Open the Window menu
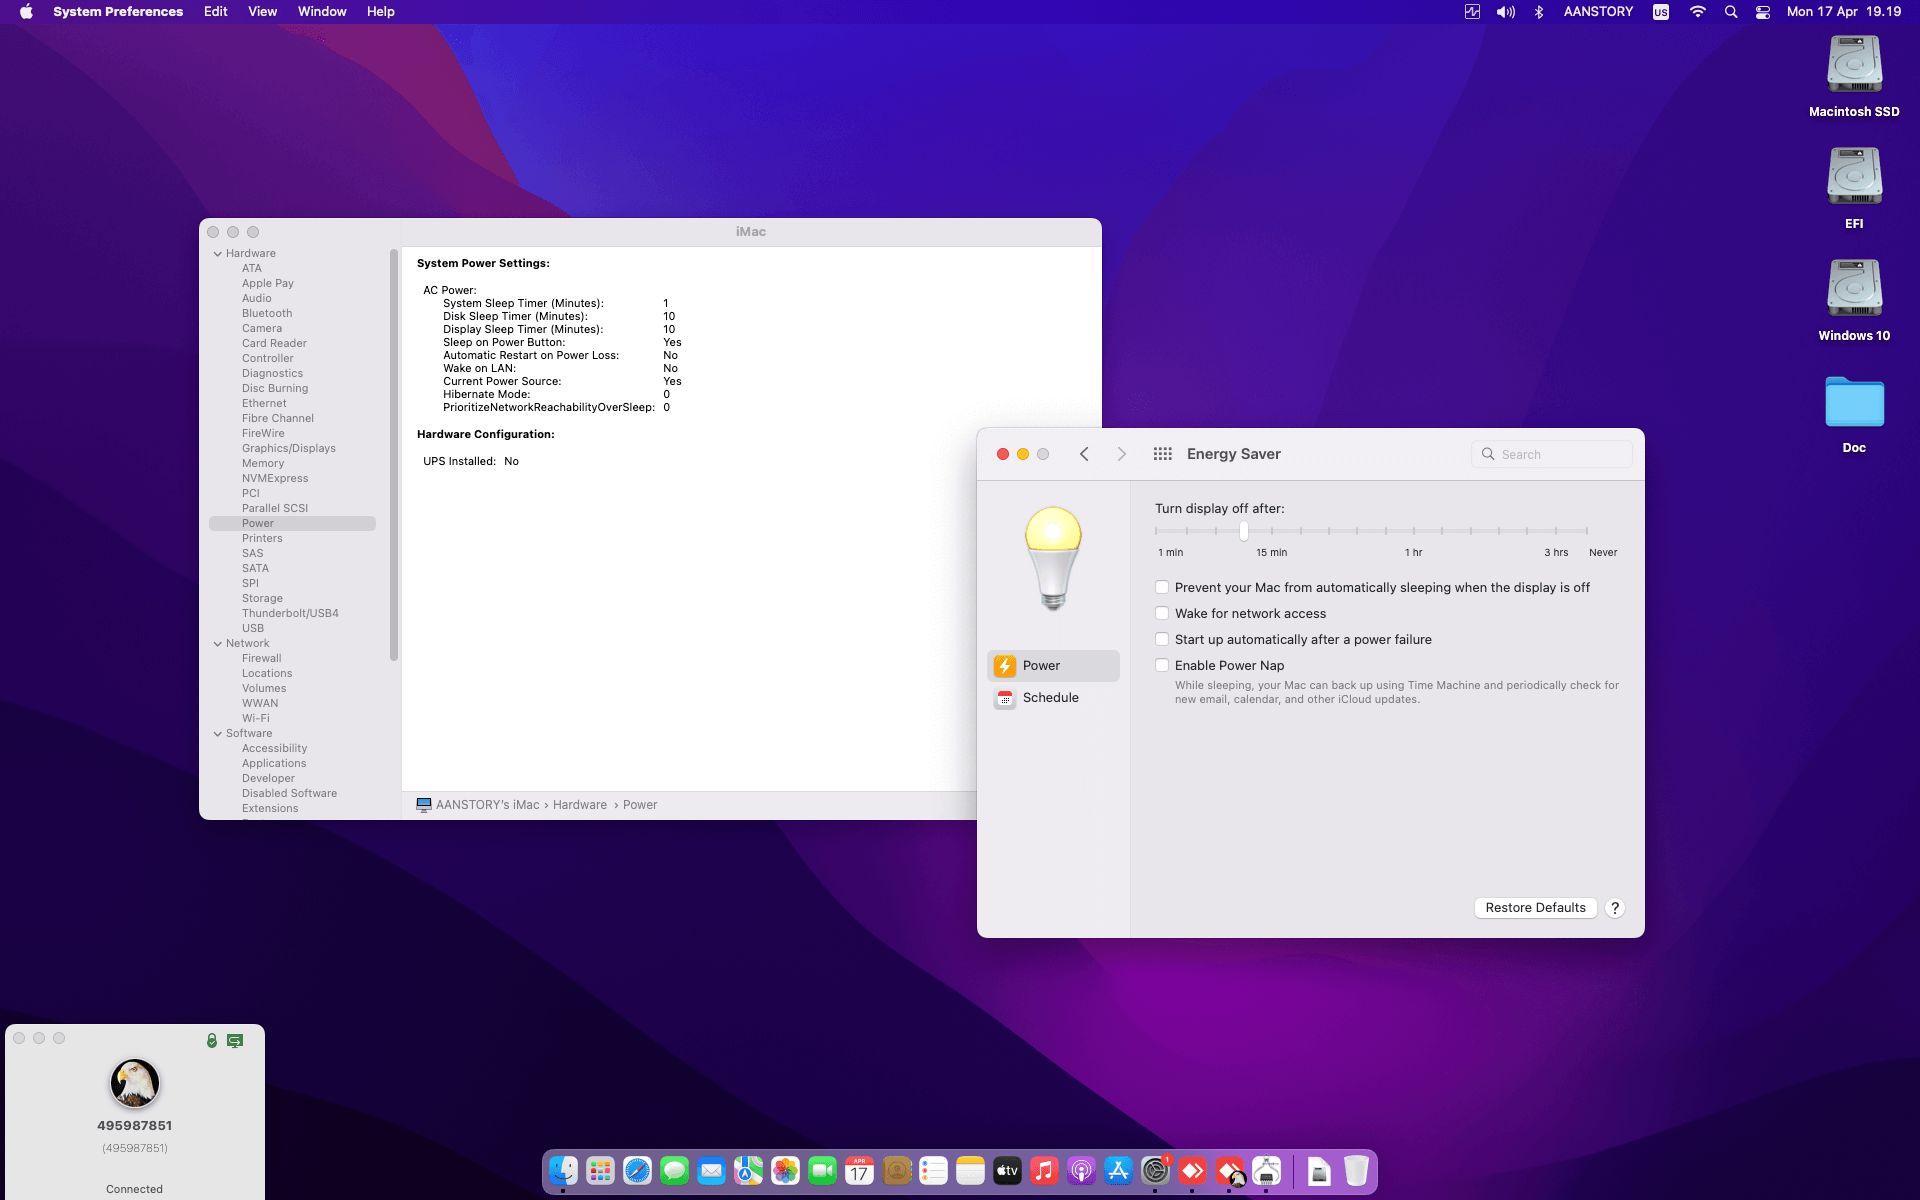Viewport: 1920px width, 1200px height. coord(321,12)
